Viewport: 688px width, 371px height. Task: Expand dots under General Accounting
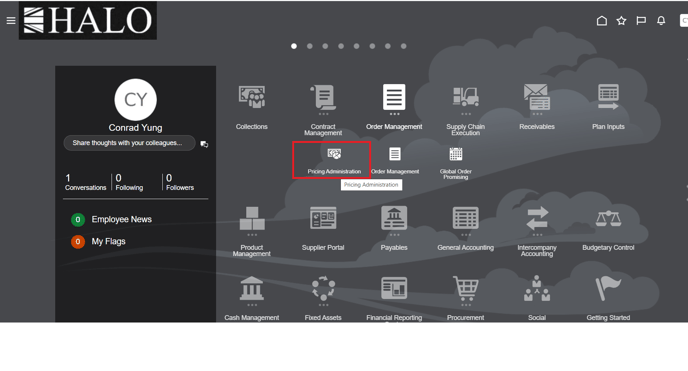click(466, 235)
